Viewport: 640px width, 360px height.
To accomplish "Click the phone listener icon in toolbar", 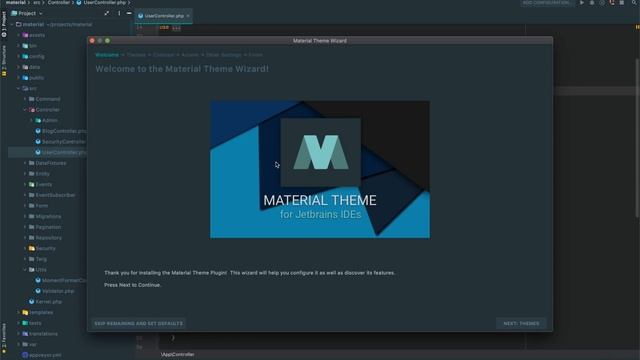I will click(612, 3).
